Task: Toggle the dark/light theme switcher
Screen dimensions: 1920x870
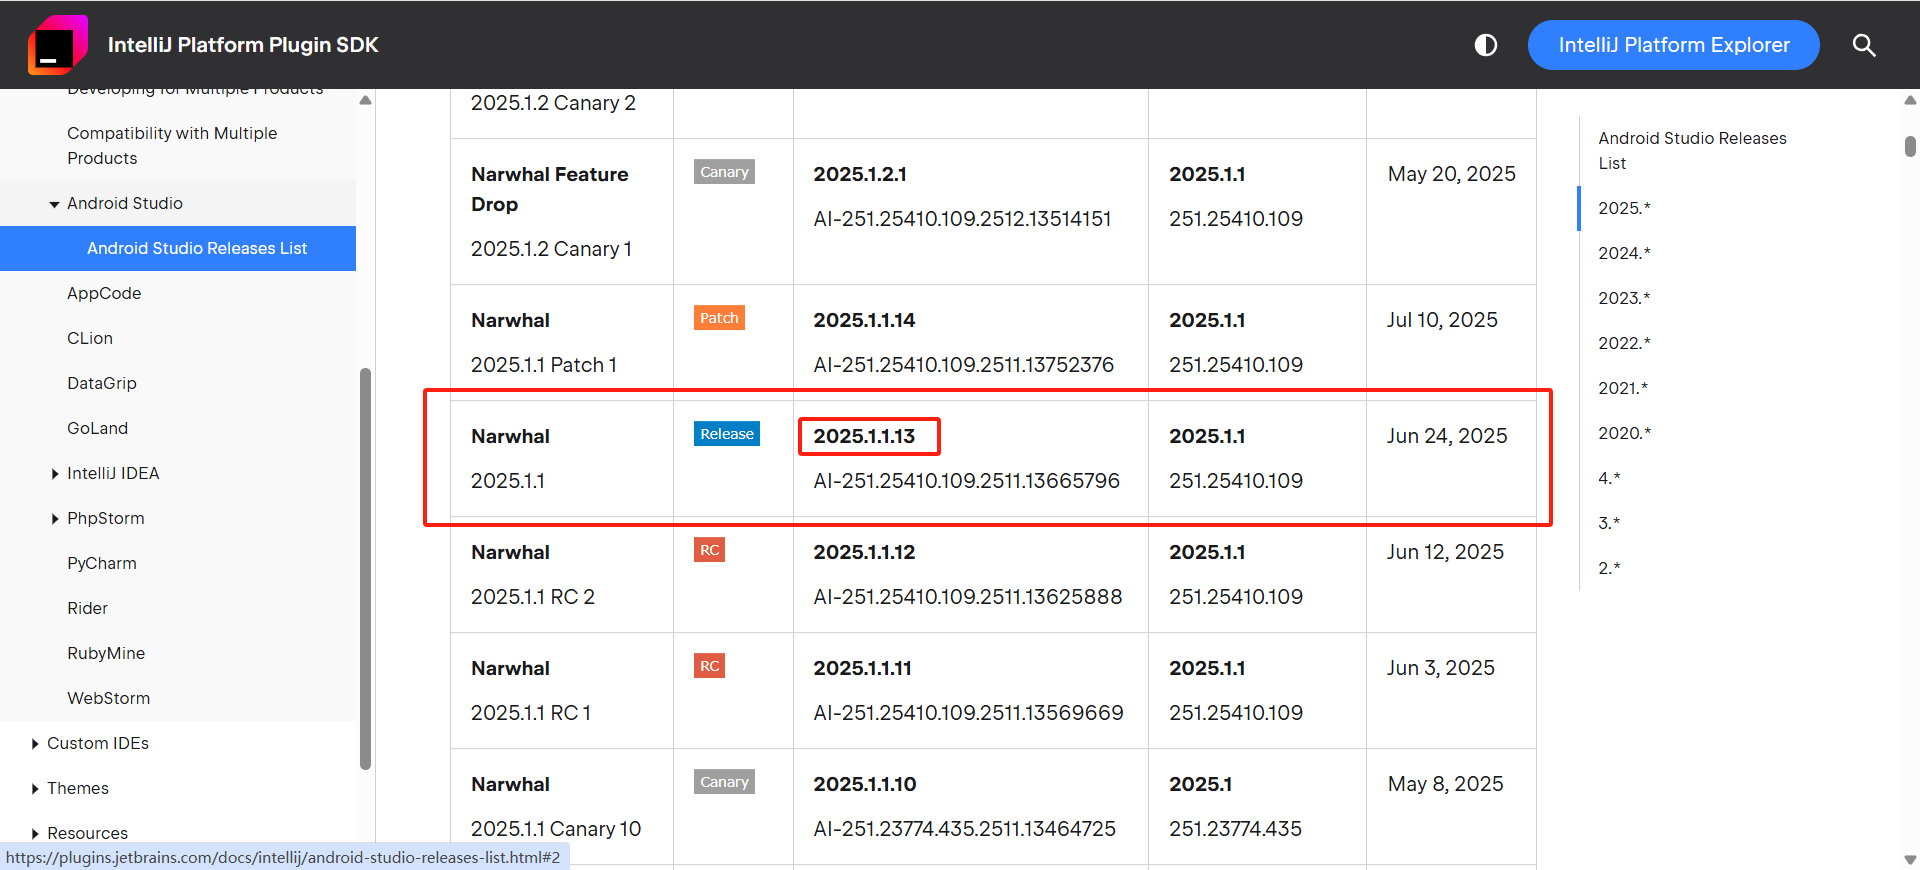Action: [1485, 45]
